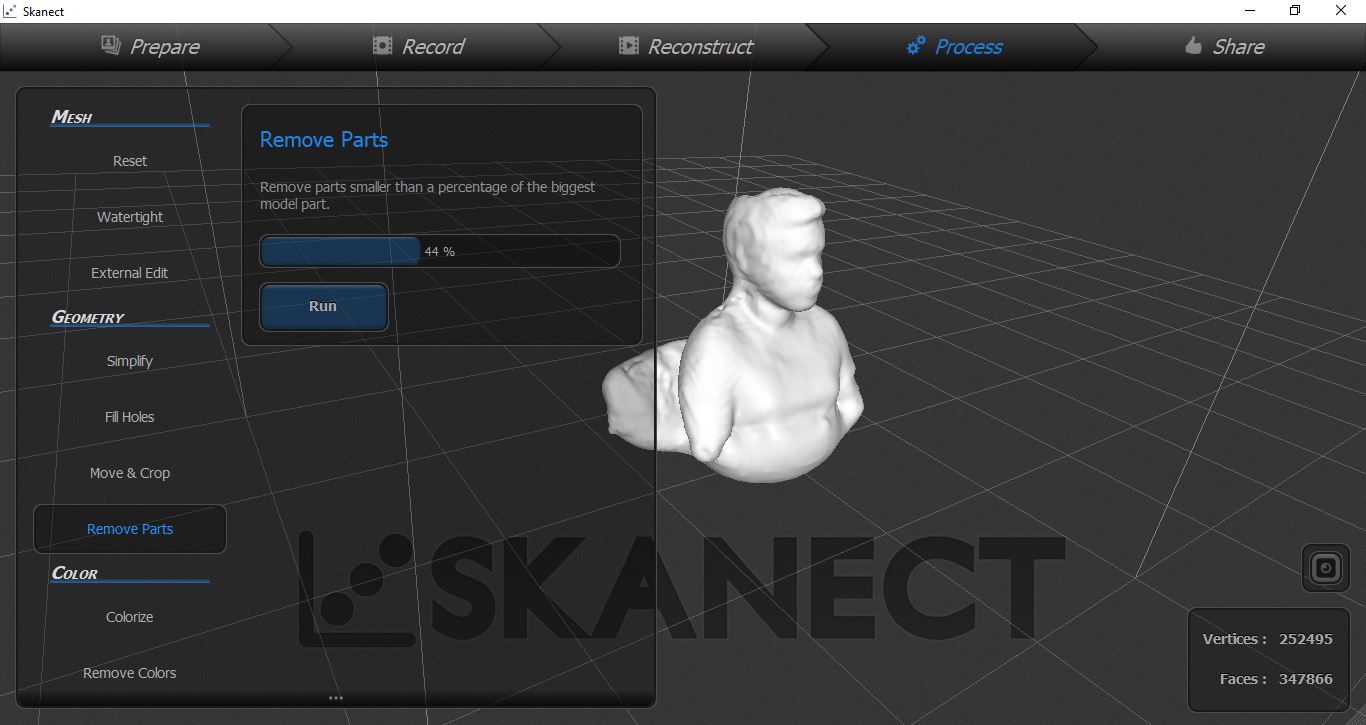
Task: Click the Geometry section header
Action: coord(88,317)
